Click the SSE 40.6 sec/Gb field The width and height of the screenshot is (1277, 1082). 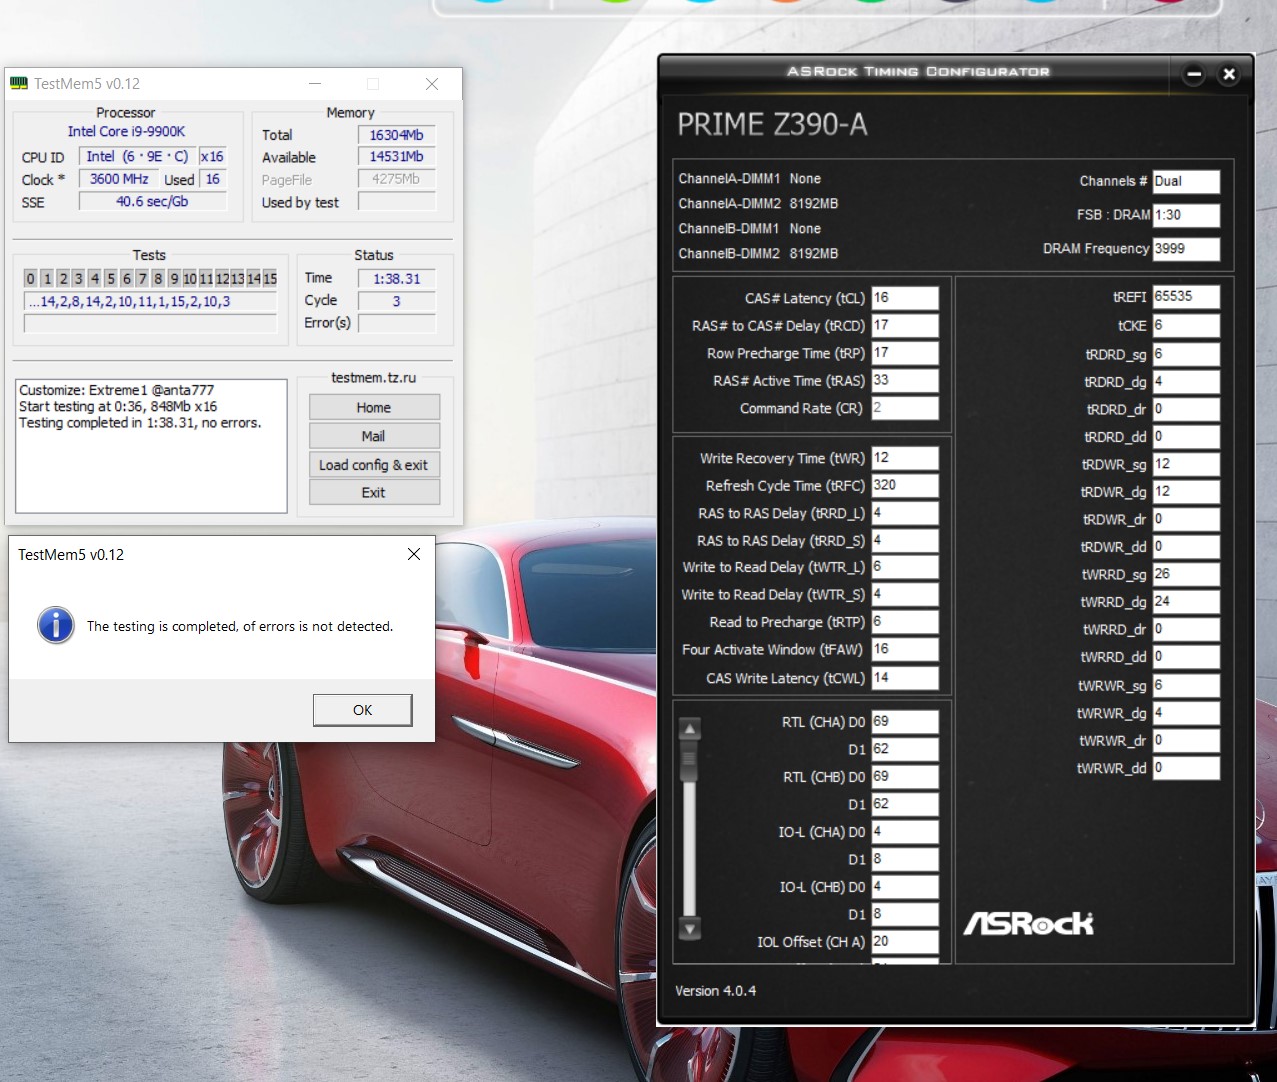[x=152, y=202]
